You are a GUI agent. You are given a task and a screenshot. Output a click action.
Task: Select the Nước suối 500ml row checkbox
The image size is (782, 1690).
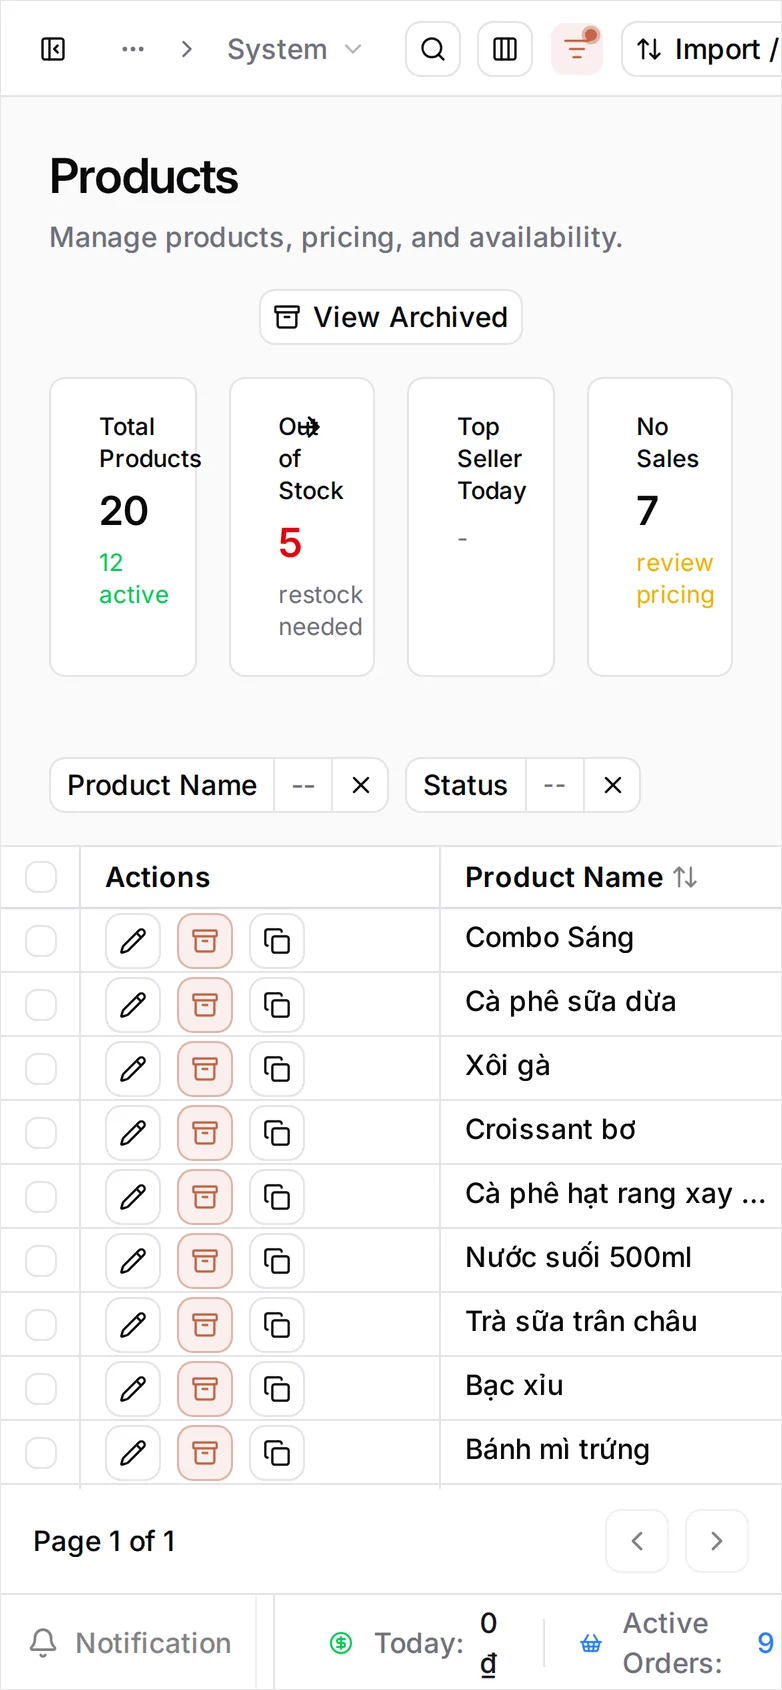41,1261
